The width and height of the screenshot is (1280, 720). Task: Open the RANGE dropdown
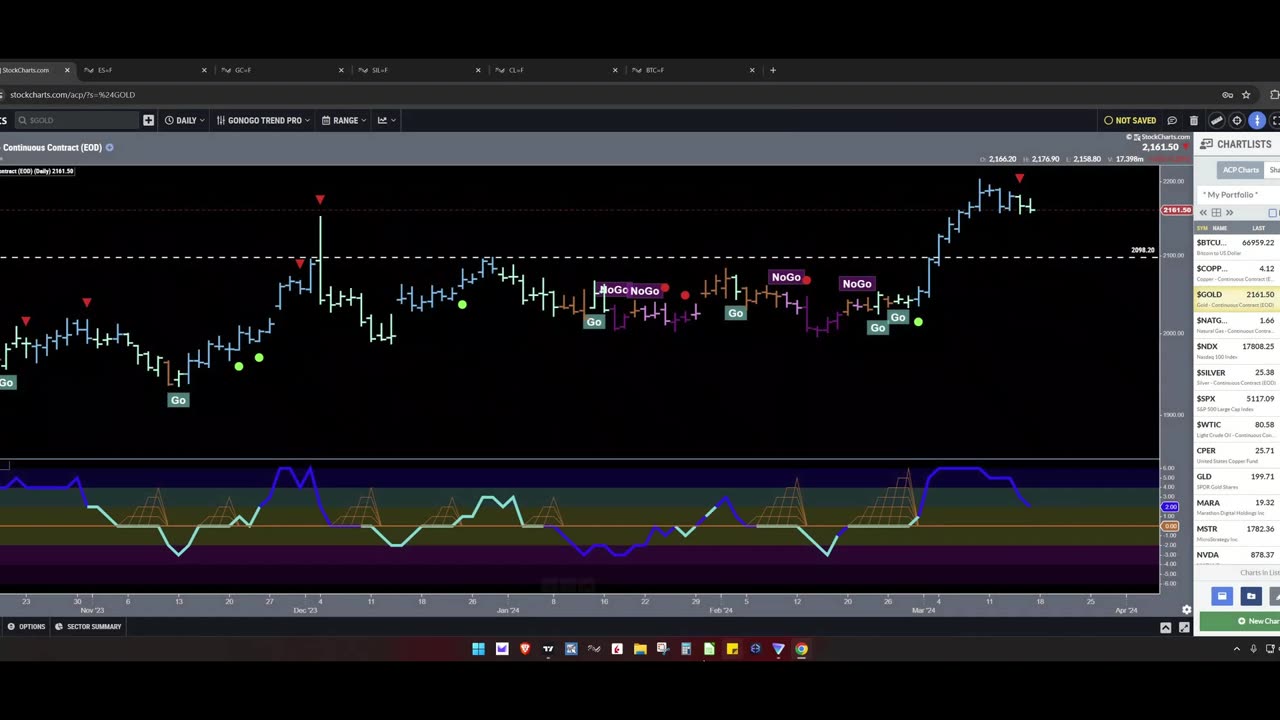tap(345, 120)
